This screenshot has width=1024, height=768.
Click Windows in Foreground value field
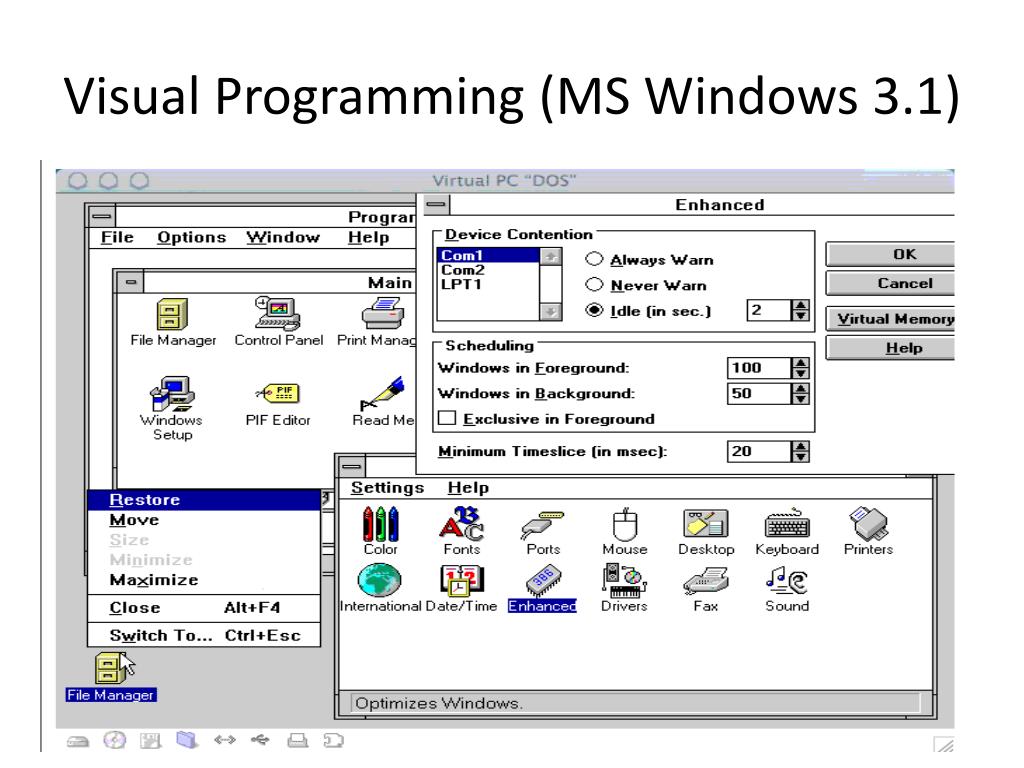(x=759, y=368)
